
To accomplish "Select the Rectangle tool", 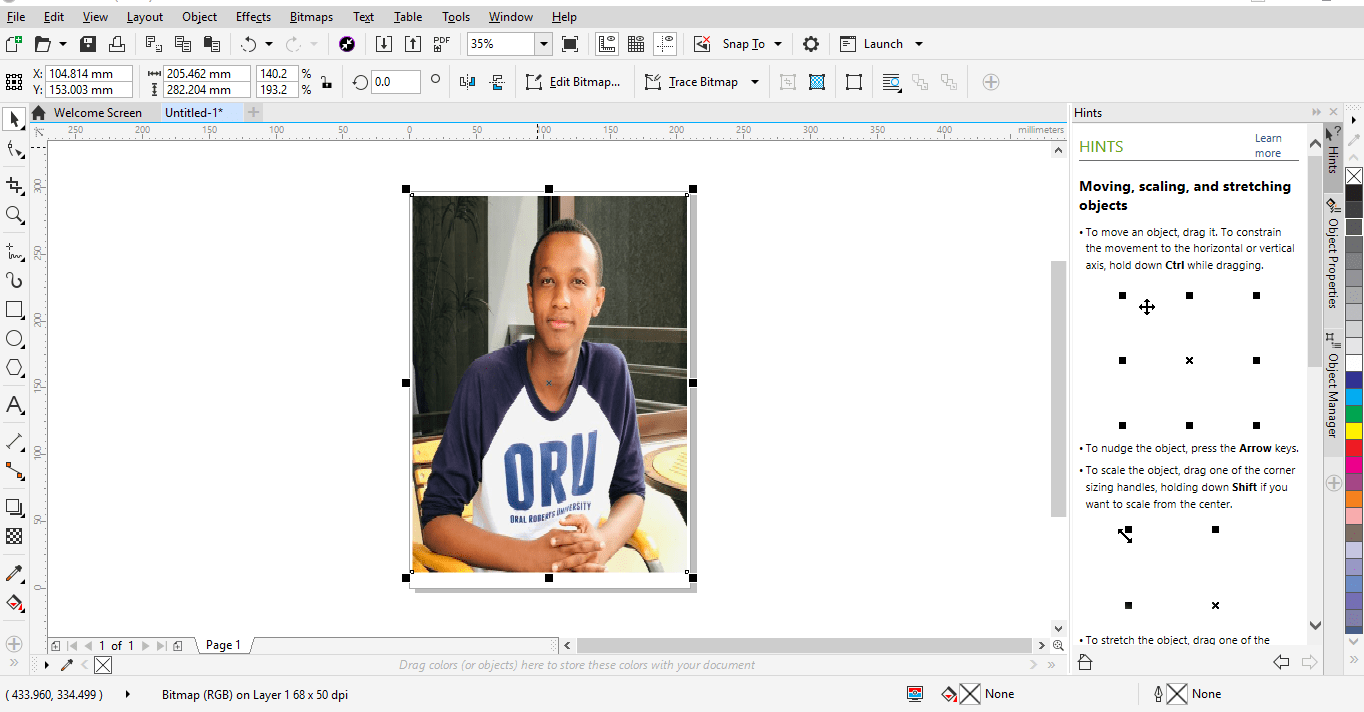I will (14, 310).
